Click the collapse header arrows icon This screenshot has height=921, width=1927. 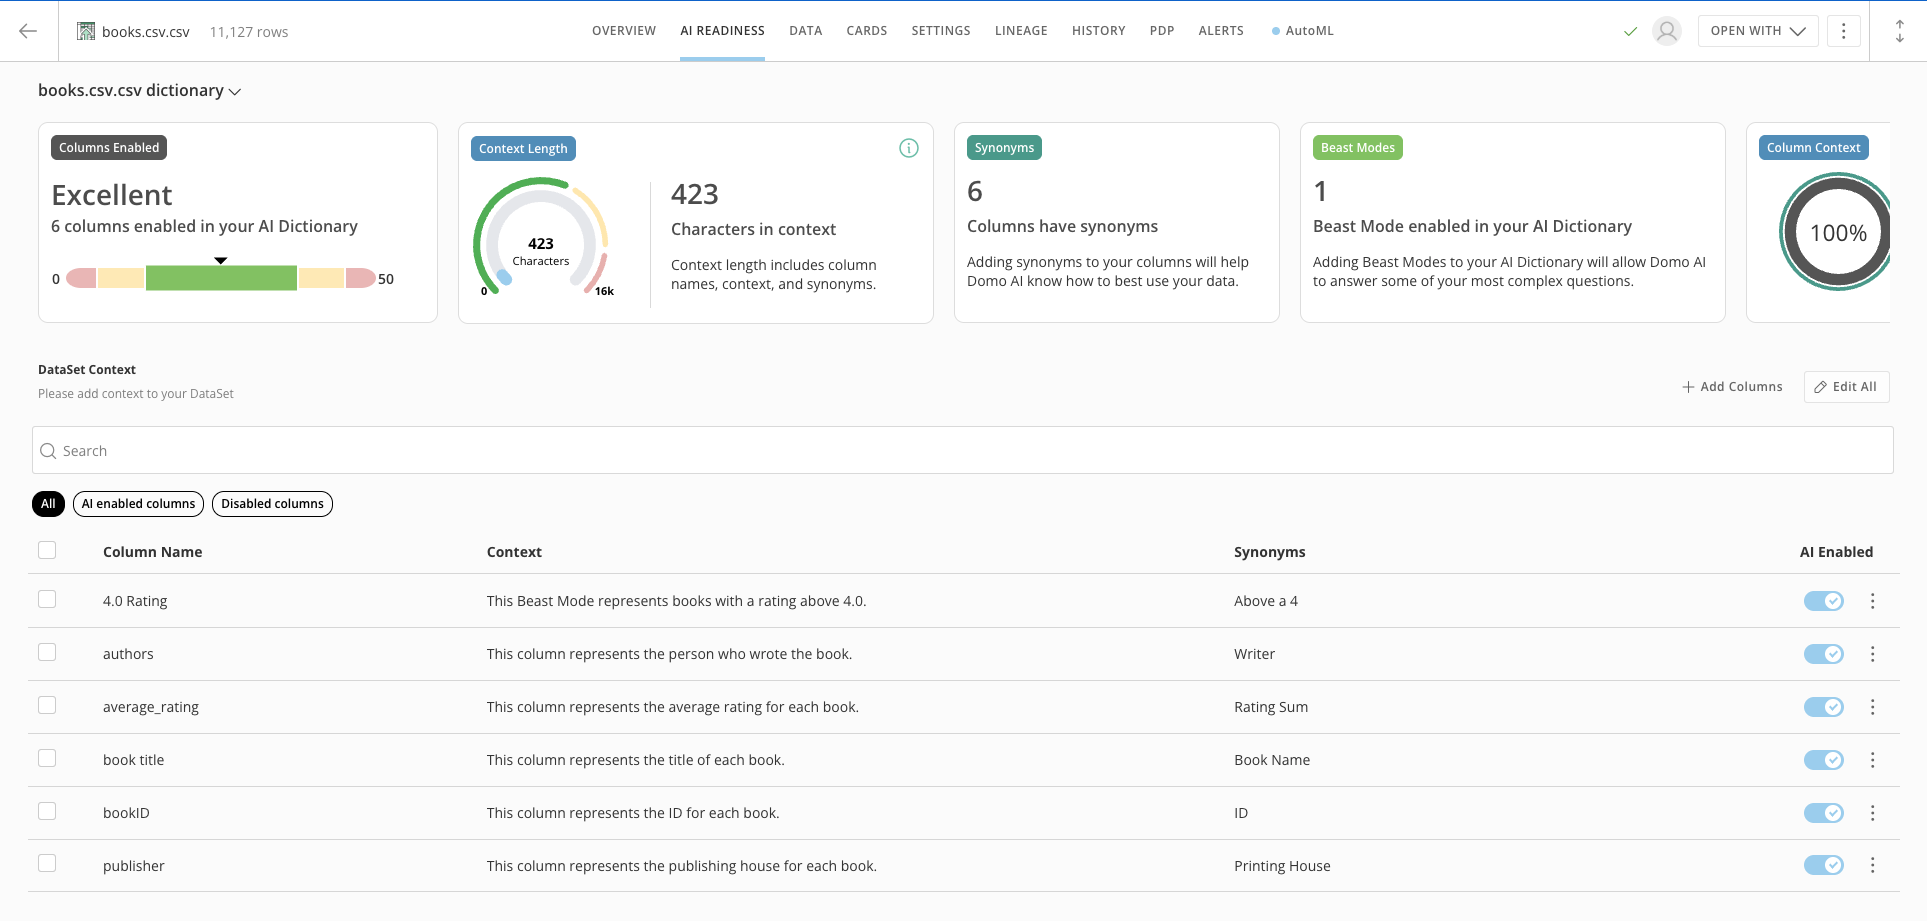click(x=1900, y=31)
